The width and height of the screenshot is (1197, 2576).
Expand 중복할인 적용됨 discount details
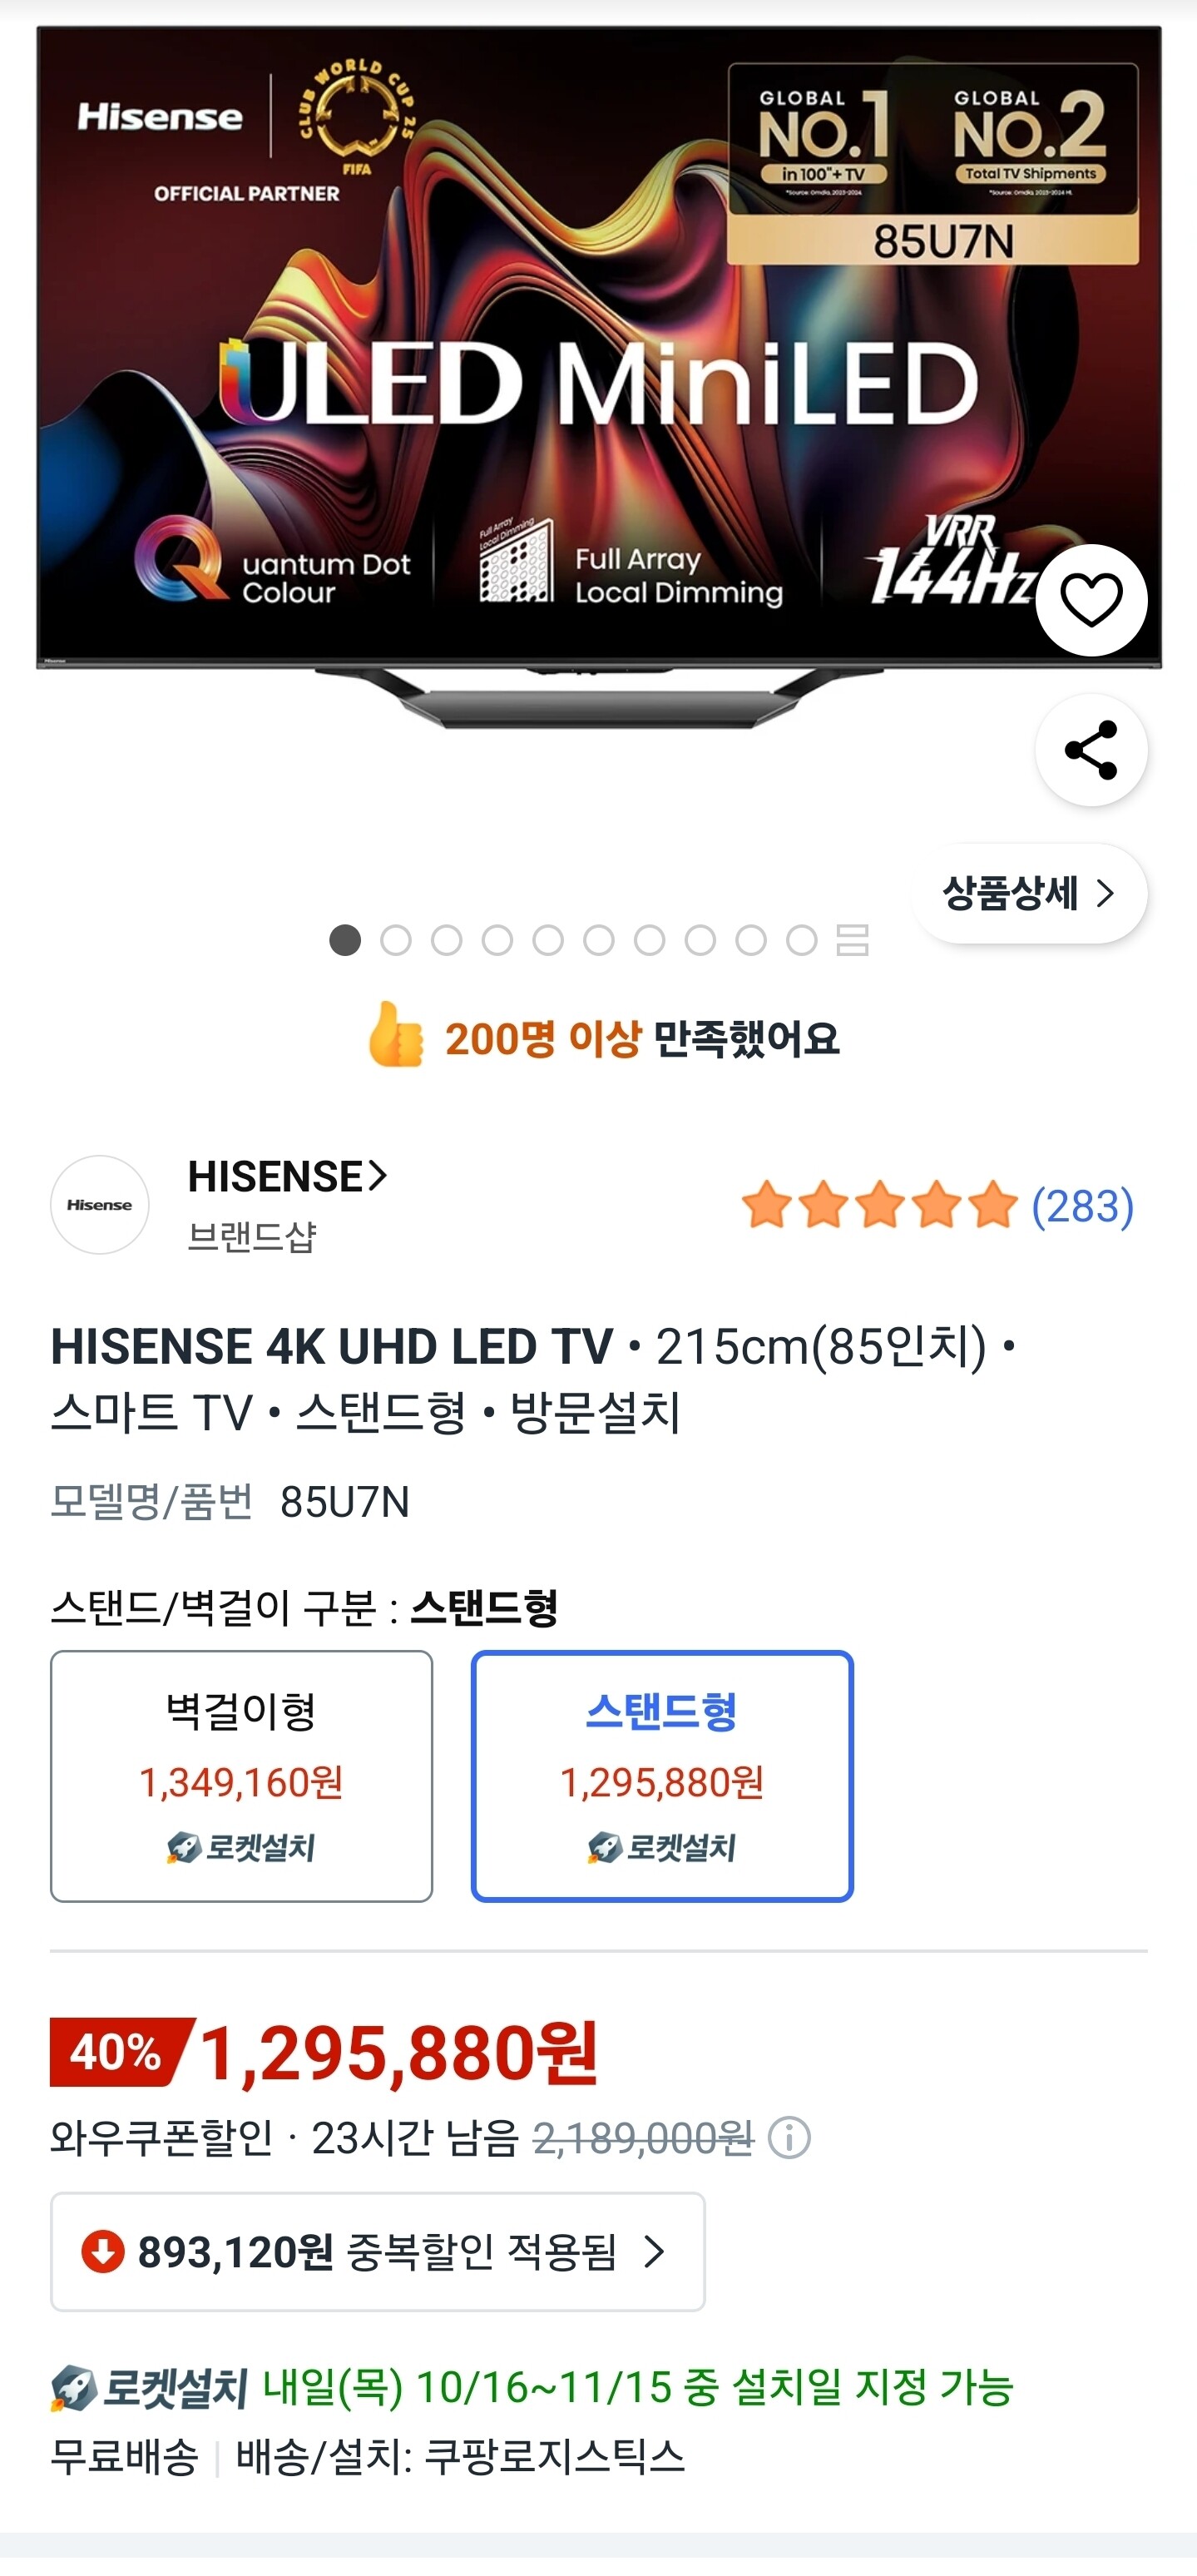click(378, 2252)
